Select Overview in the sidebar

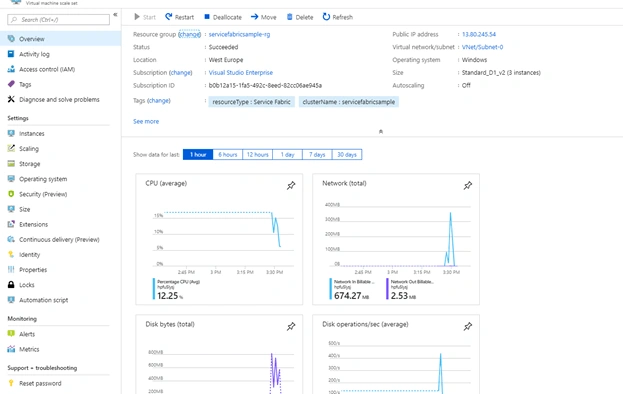[60, 39]
